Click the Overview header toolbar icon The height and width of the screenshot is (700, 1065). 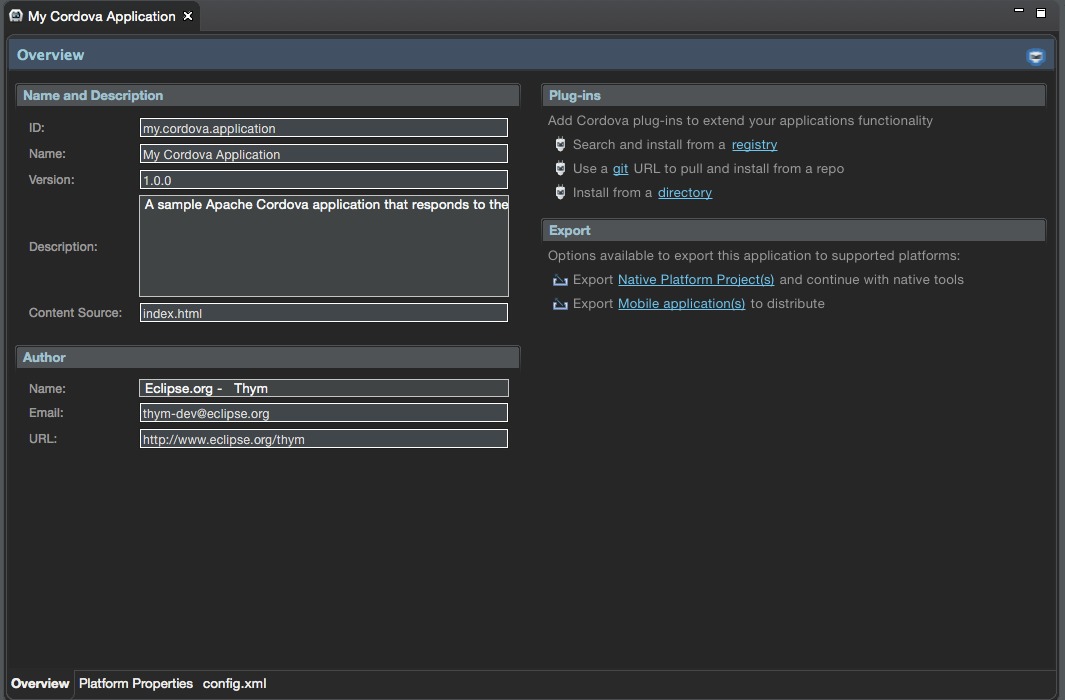1035,56
